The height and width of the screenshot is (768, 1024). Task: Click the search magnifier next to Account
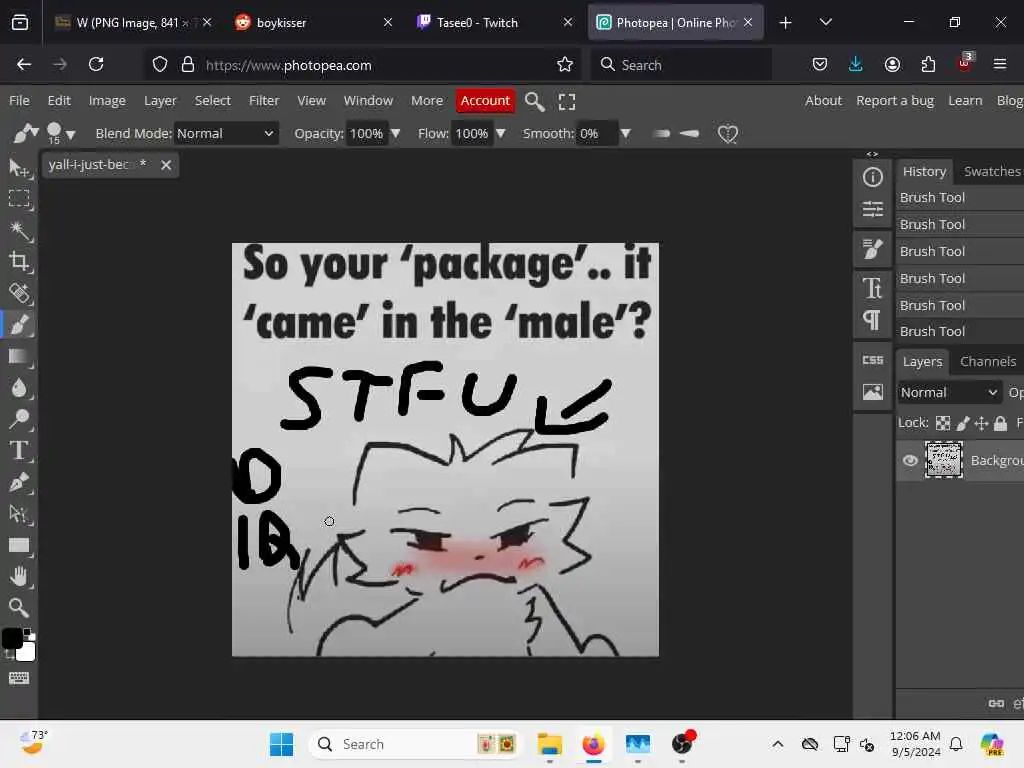pyautogui.click(x=535, y=101)
